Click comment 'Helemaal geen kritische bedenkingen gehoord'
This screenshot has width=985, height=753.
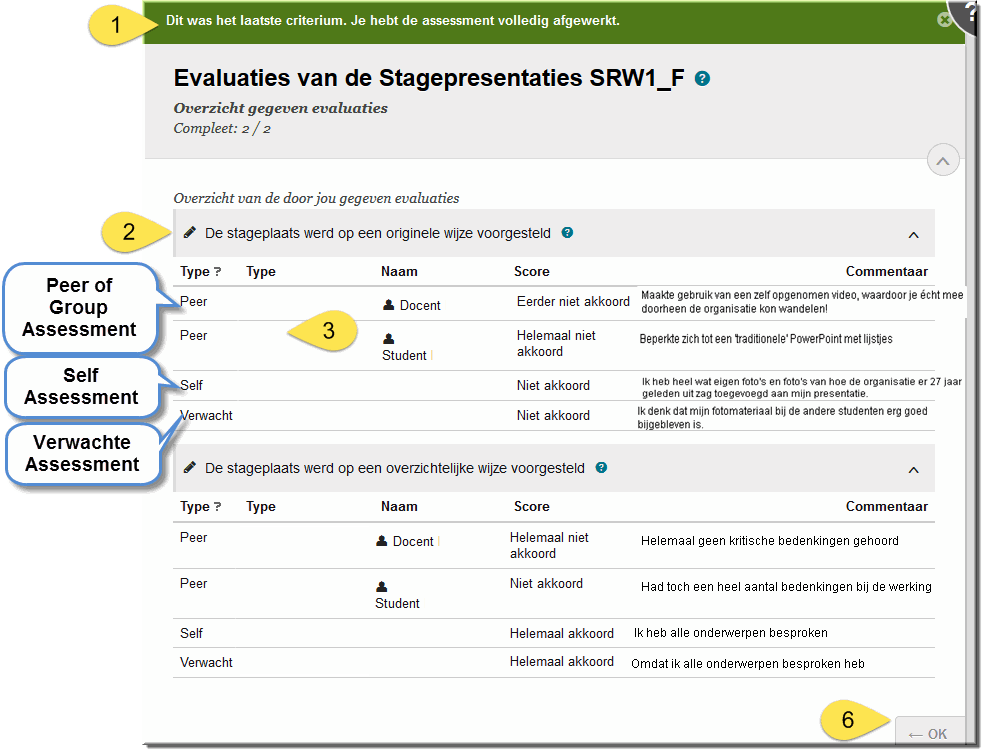[770, 541]
